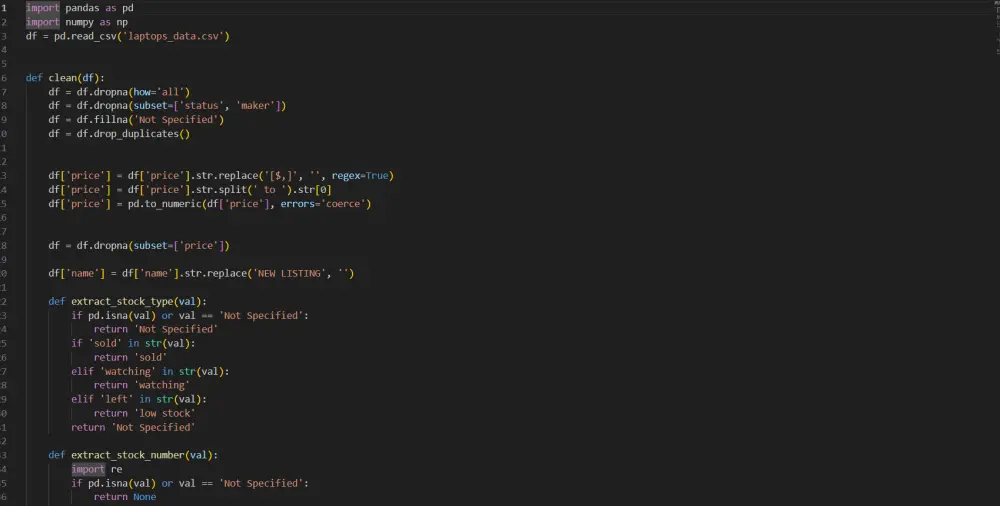Click the 'def clean(df):' definition
1000x506 pixels.
click(65, 78)
